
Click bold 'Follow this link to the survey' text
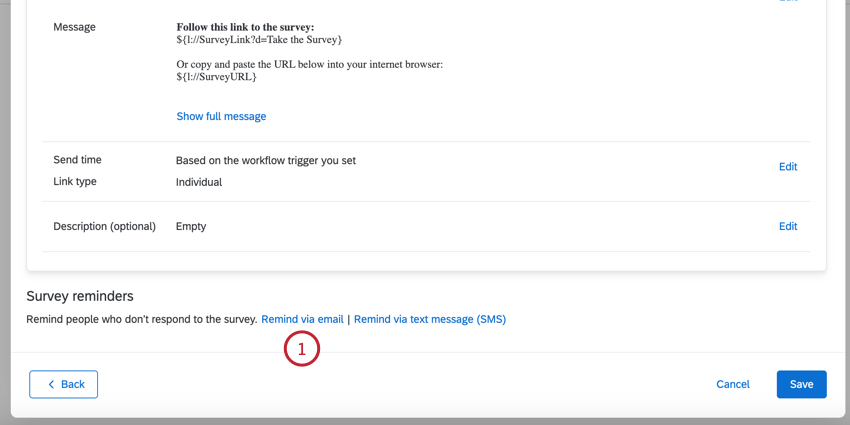[x=245, y=27]
